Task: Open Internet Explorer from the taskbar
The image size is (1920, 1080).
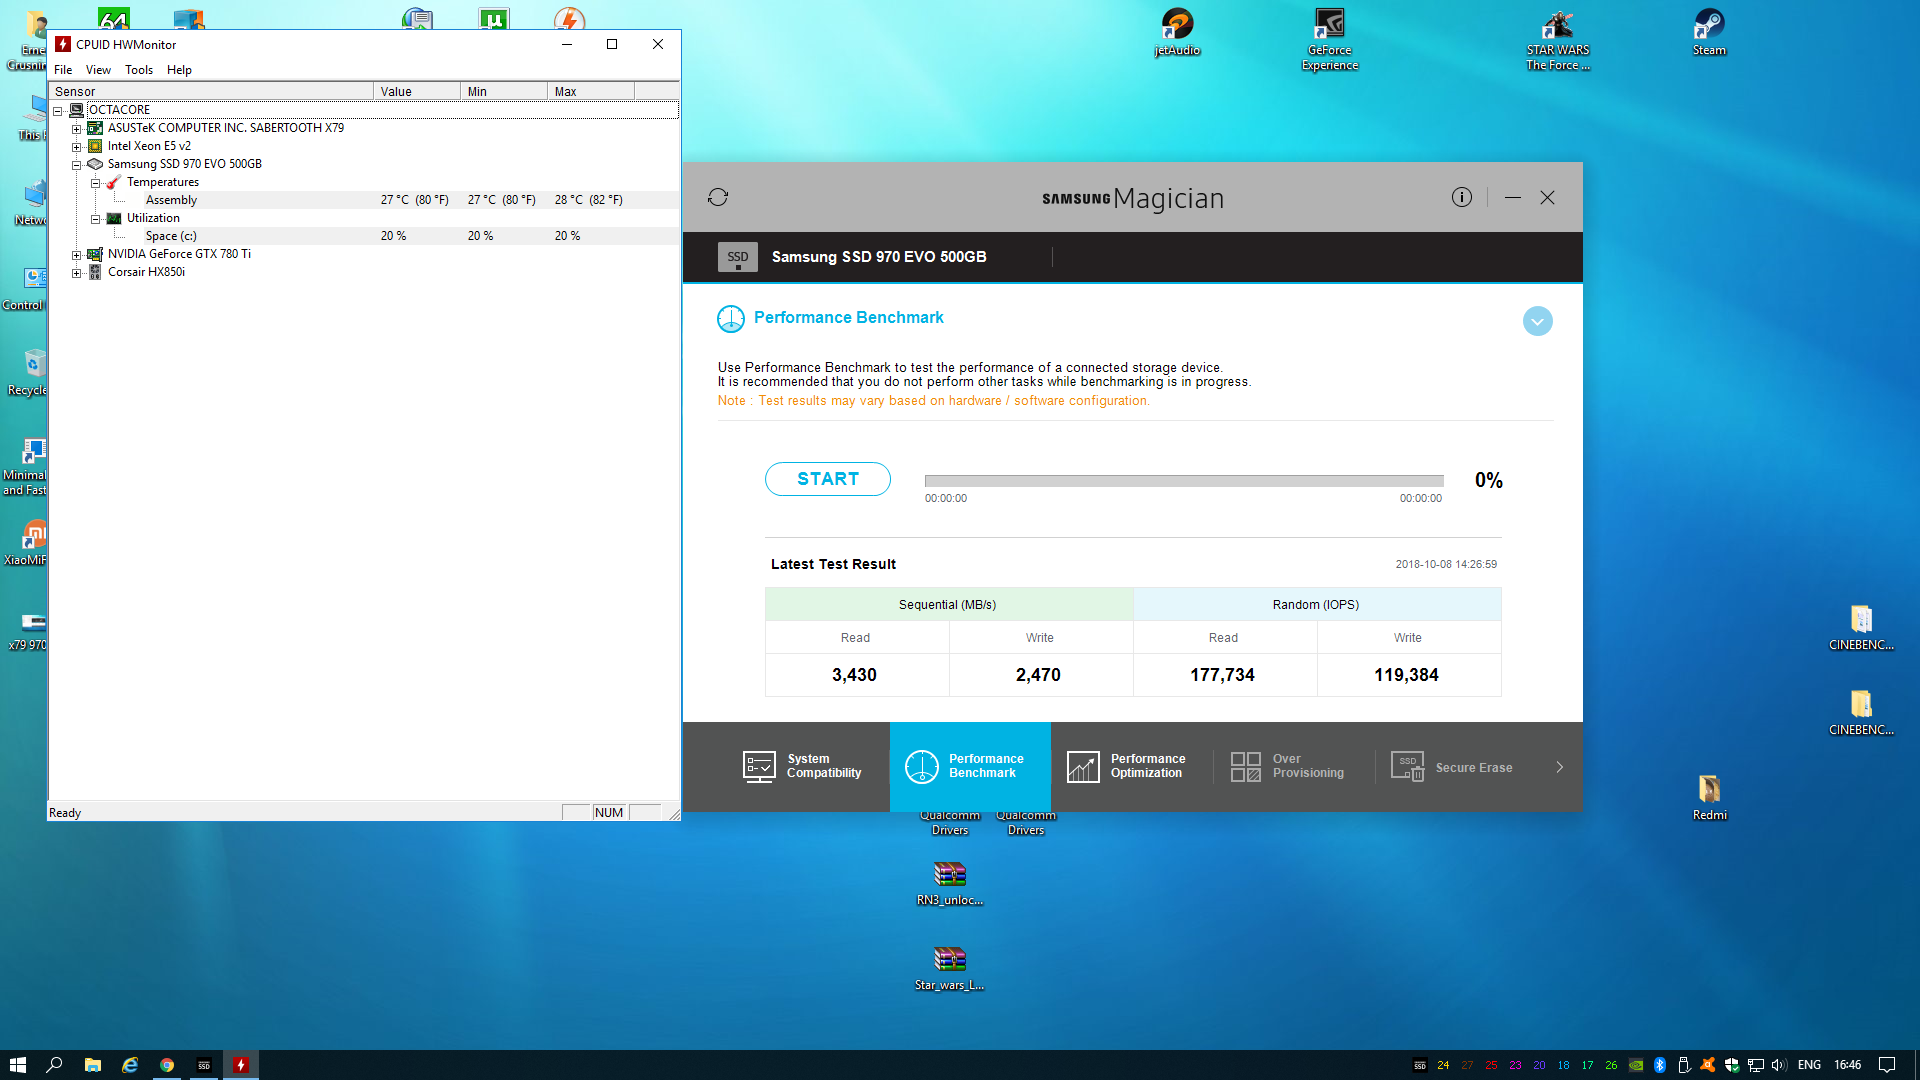Action: (x=130, y=1065)
